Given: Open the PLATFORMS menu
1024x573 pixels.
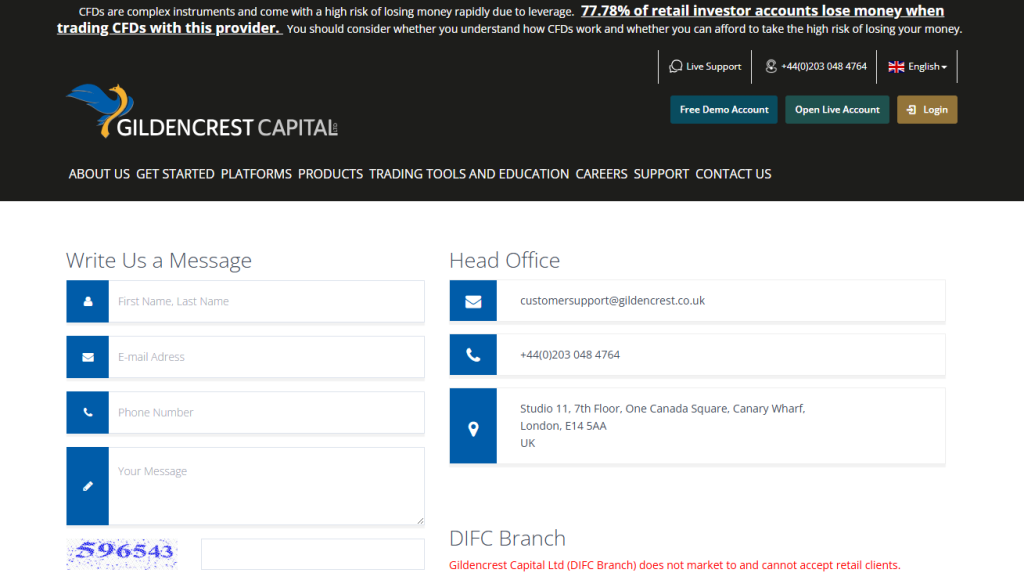Looking at the screenshot, I should tap(256, 174).
